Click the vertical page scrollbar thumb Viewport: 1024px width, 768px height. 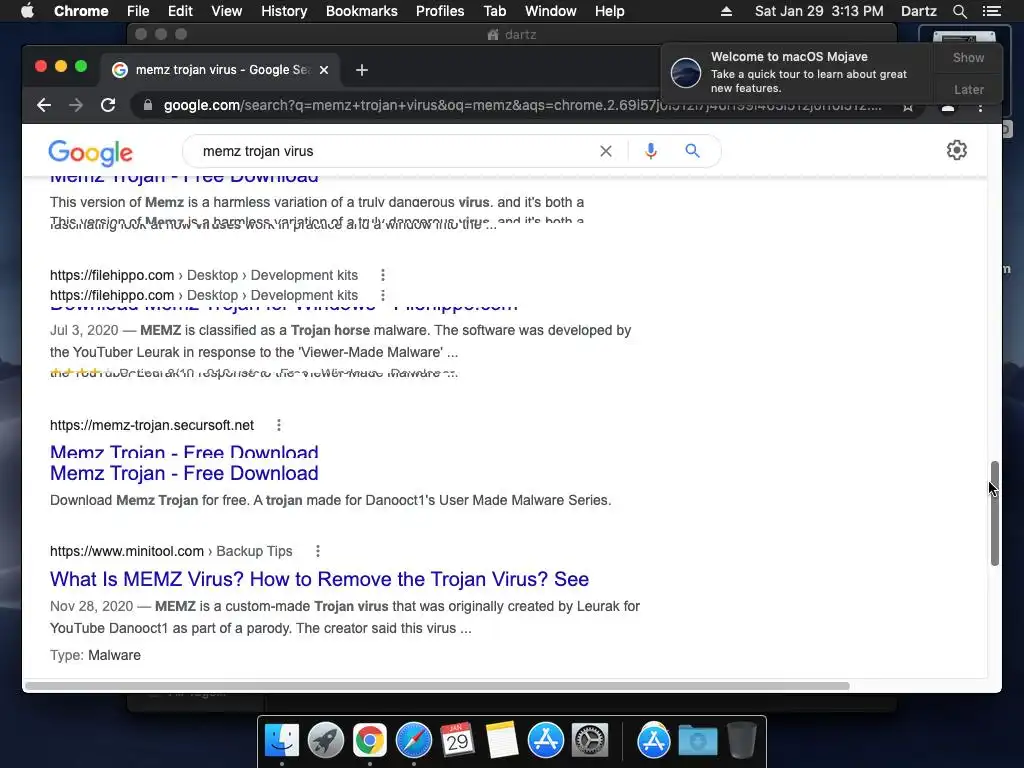pos(995,513)
